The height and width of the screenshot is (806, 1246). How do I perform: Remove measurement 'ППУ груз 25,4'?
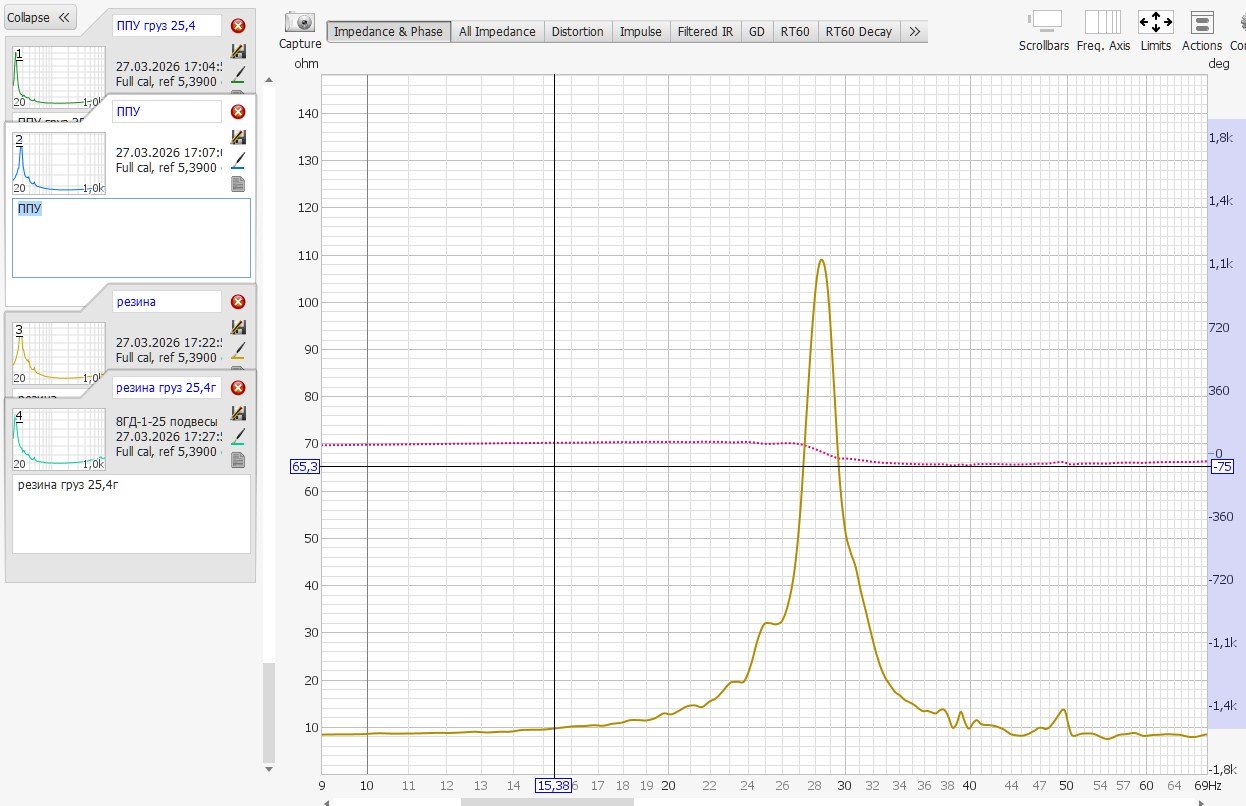coord(238,26)
